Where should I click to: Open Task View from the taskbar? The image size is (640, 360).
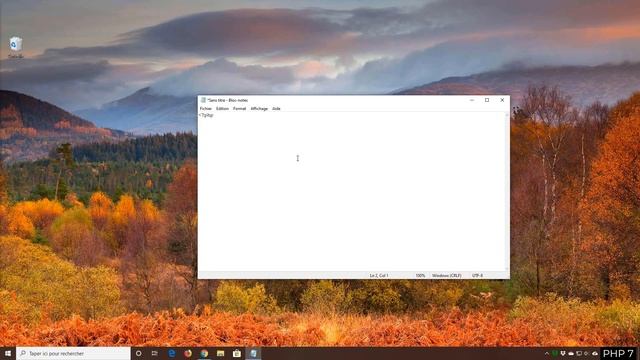pos(155,353)
